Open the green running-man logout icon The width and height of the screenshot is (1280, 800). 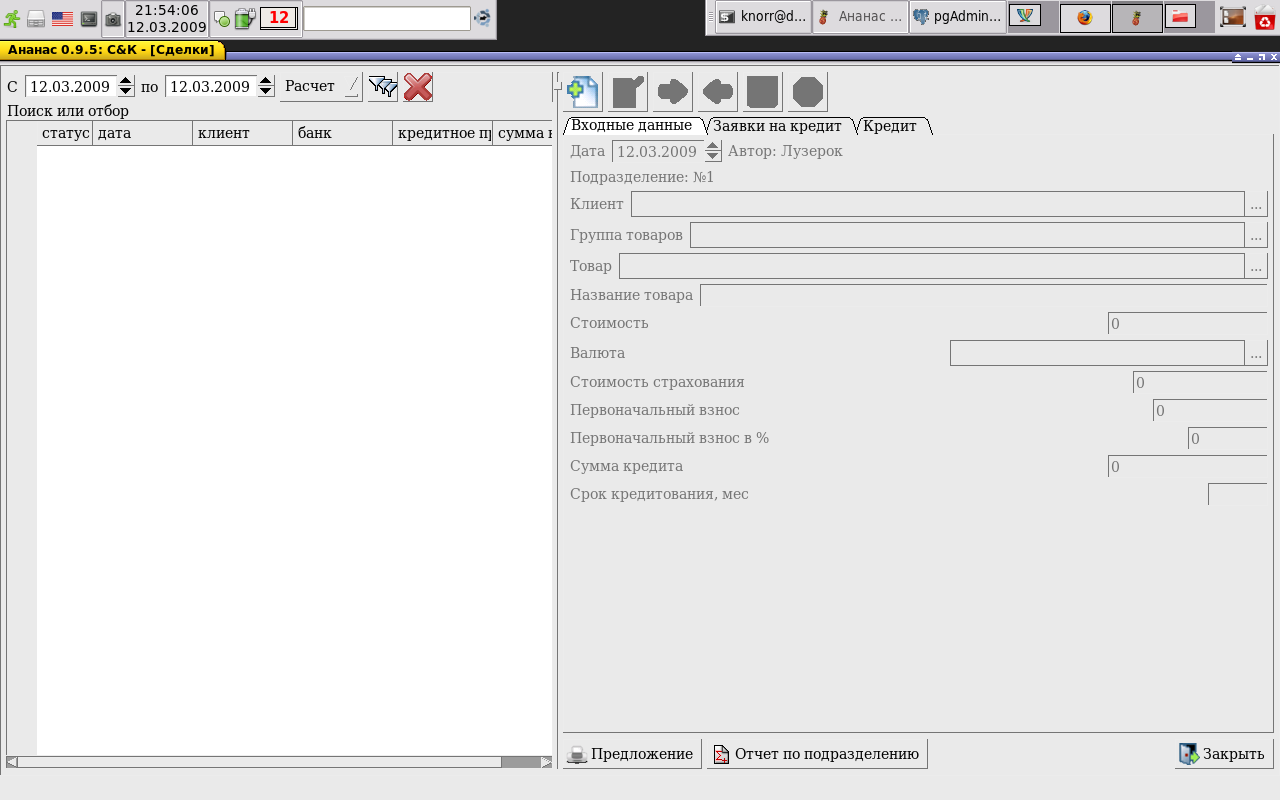[x=12, y=18]
